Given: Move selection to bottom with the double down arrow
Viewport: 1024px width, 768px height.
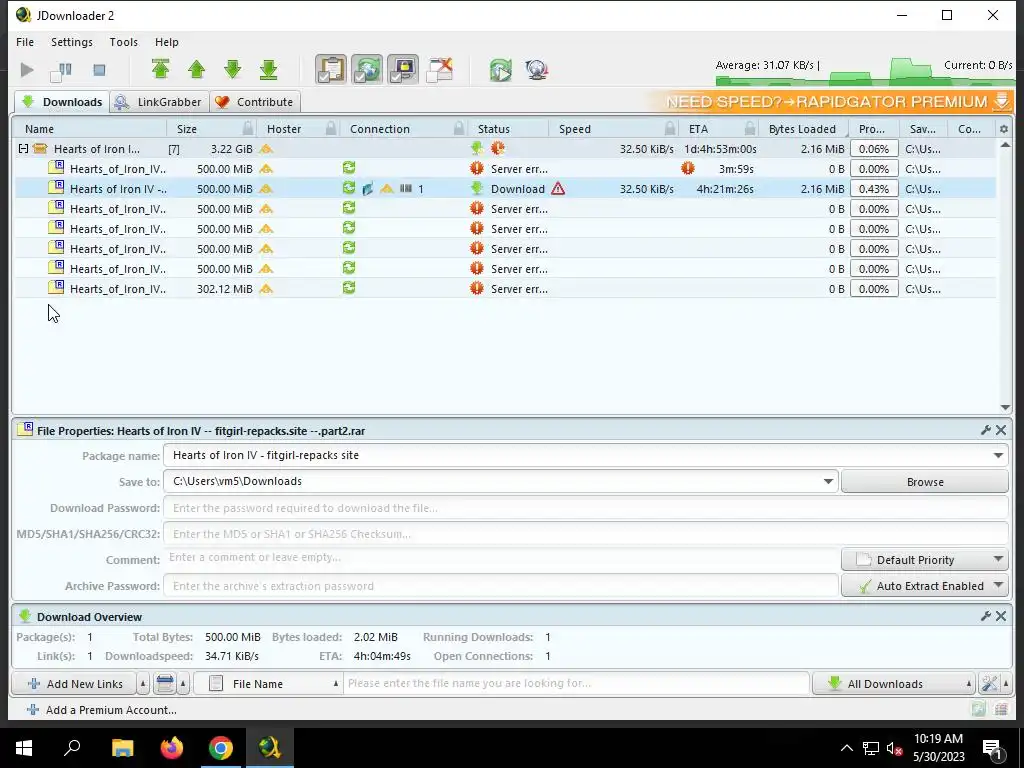Looking at the screenshot, I should 268,70.
